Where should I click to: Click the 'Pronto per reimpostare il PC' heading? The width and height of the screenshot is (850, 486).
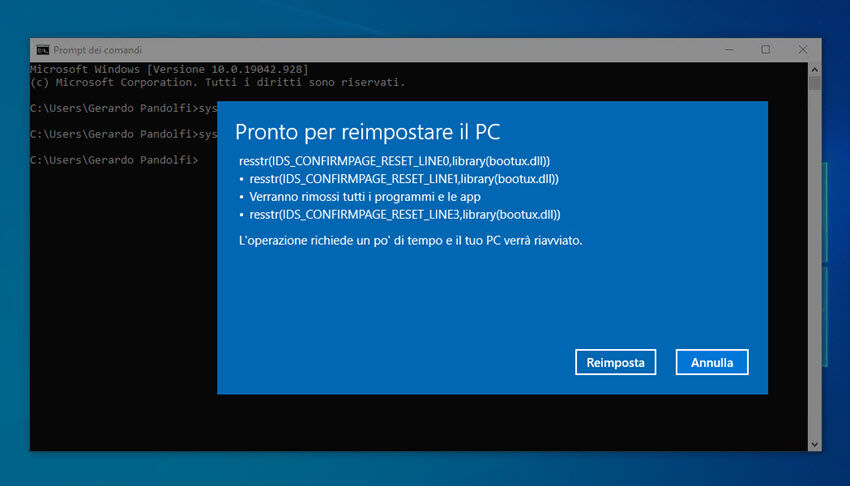pyautogui.click(x=368, y=132)
